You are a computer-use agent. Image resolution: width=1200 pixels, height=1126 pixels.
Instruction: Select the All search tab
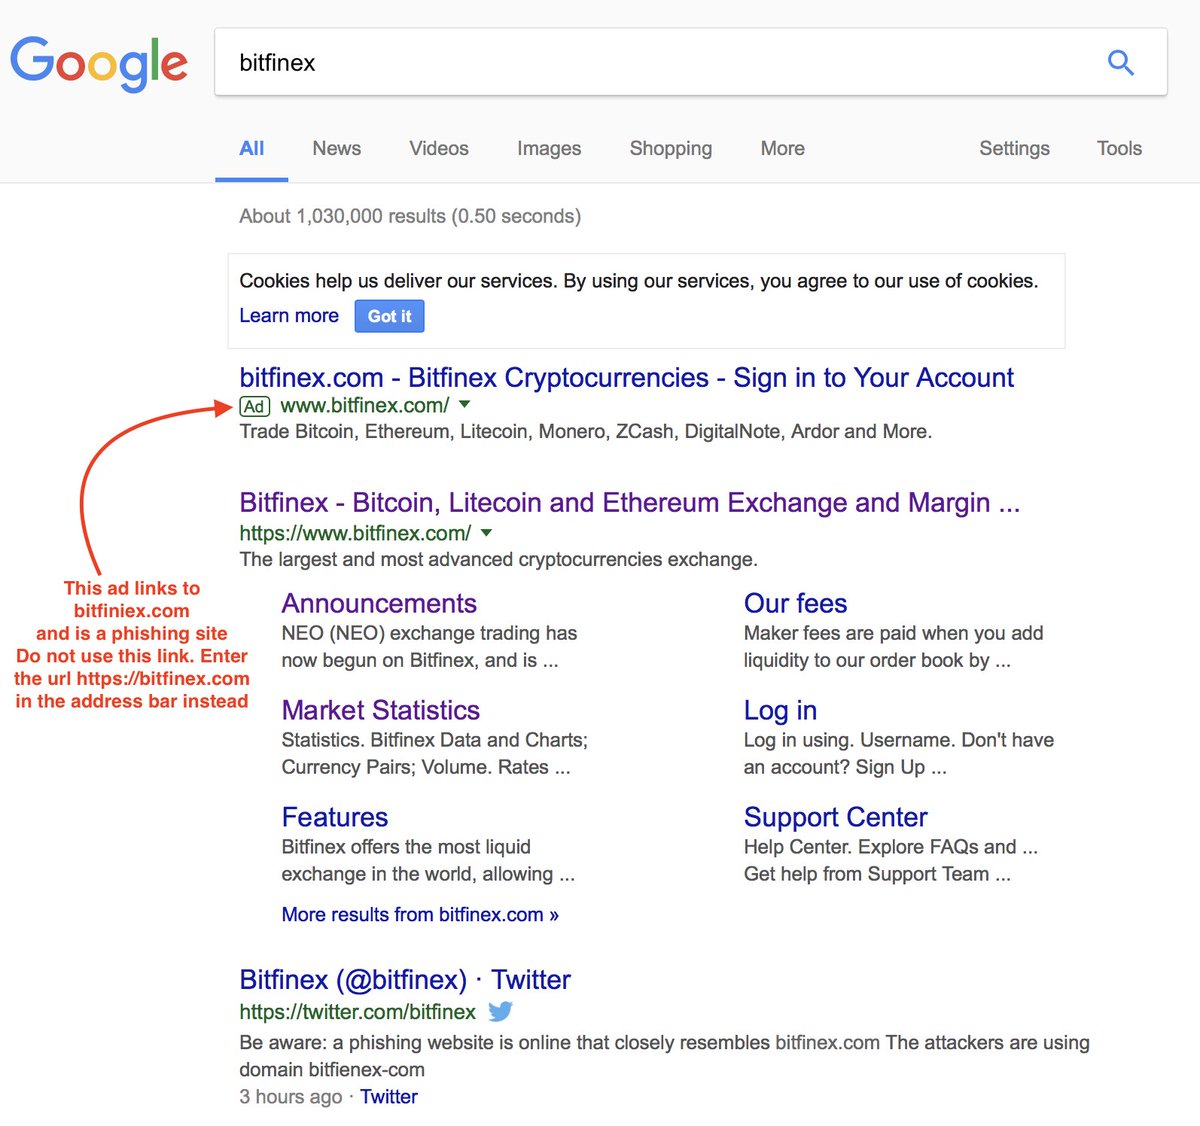pyautogui.click(x=252, y=148)
